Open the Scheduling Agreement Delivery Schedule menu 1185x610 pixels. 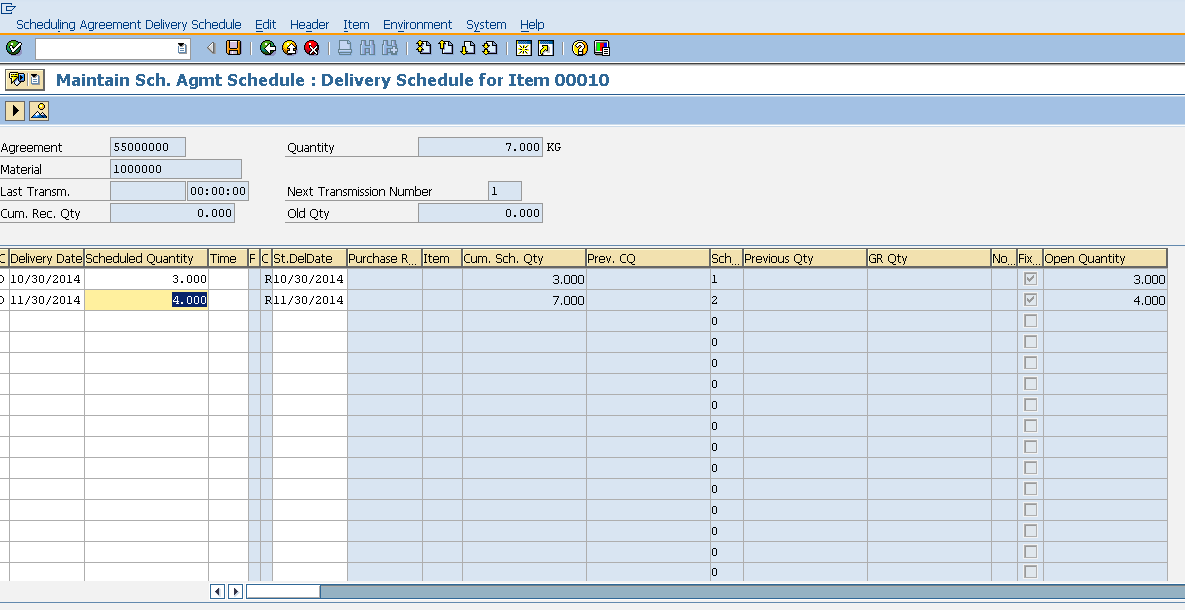128,25
